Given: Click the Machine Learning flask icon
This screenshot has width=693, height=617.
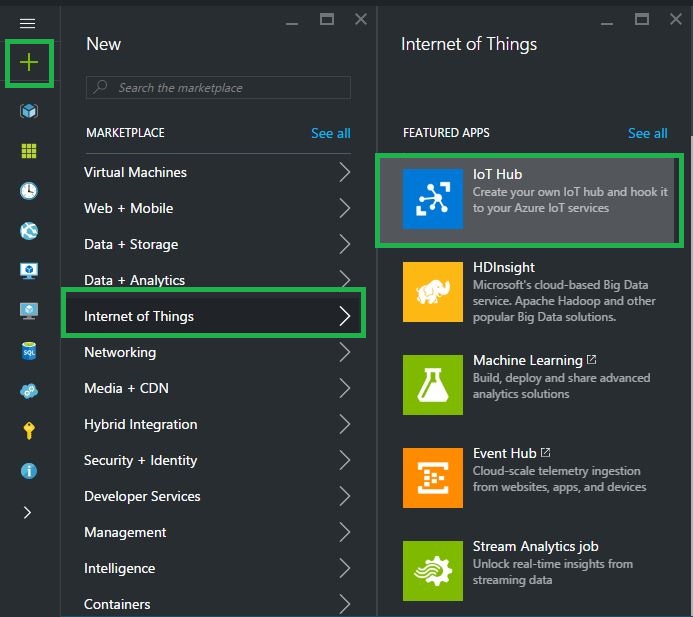Looking at the screenshot, I should 433,385.
